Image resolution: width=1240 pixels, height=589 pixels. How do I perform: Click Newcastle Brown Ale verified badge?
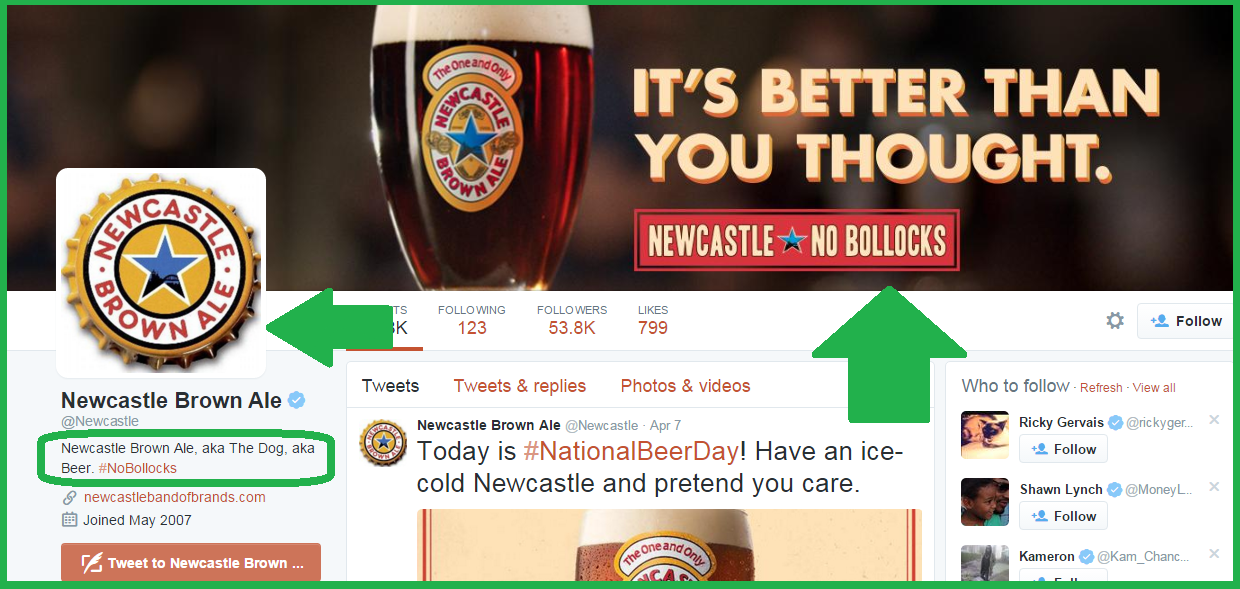[297, 401]
